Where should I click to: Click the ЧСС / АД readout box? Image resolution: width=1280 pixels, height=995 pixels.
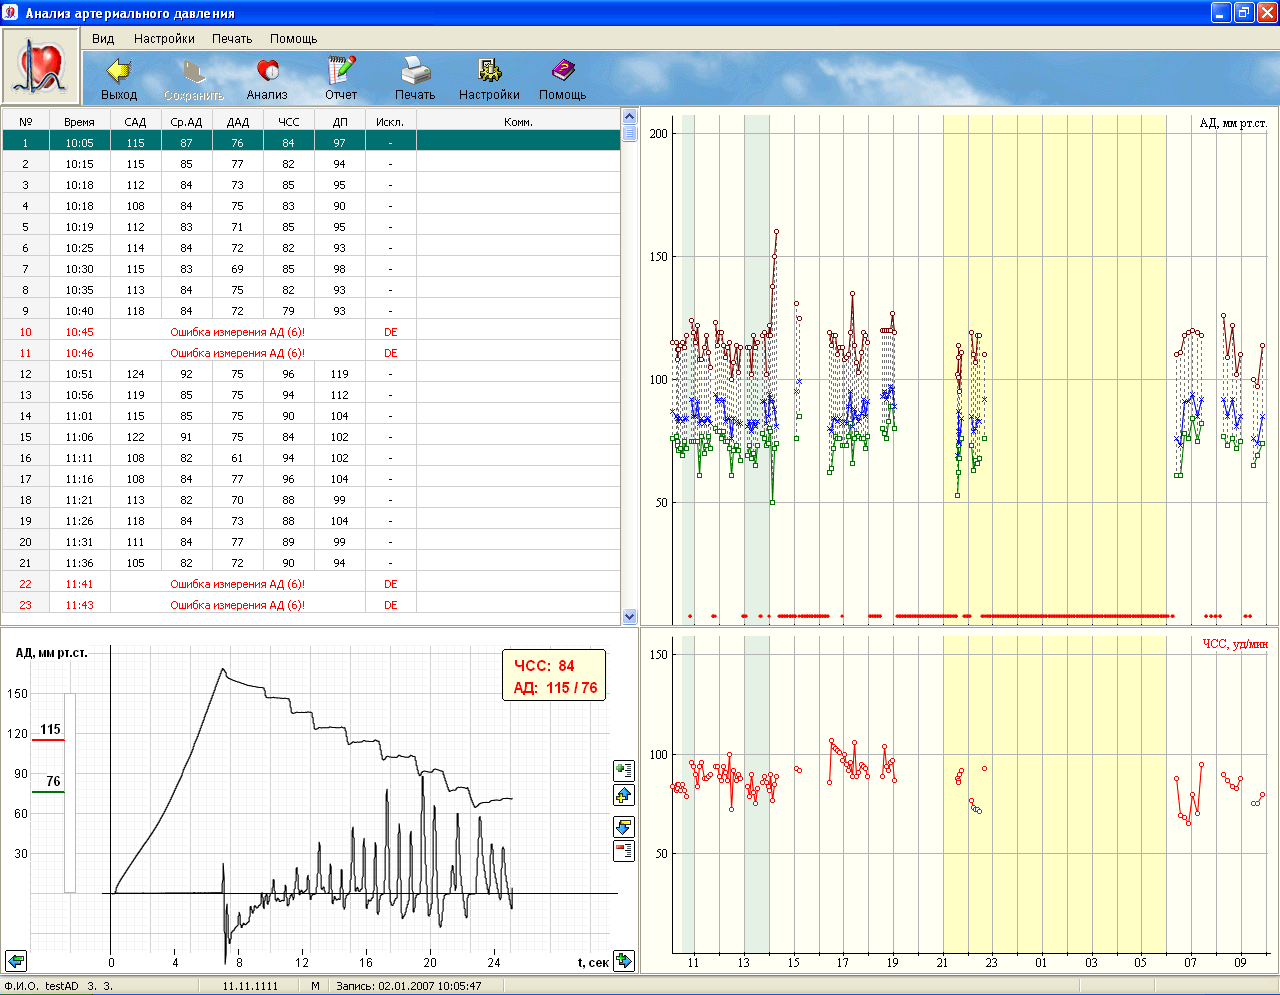pyautogui.click(x=554, y=676)
